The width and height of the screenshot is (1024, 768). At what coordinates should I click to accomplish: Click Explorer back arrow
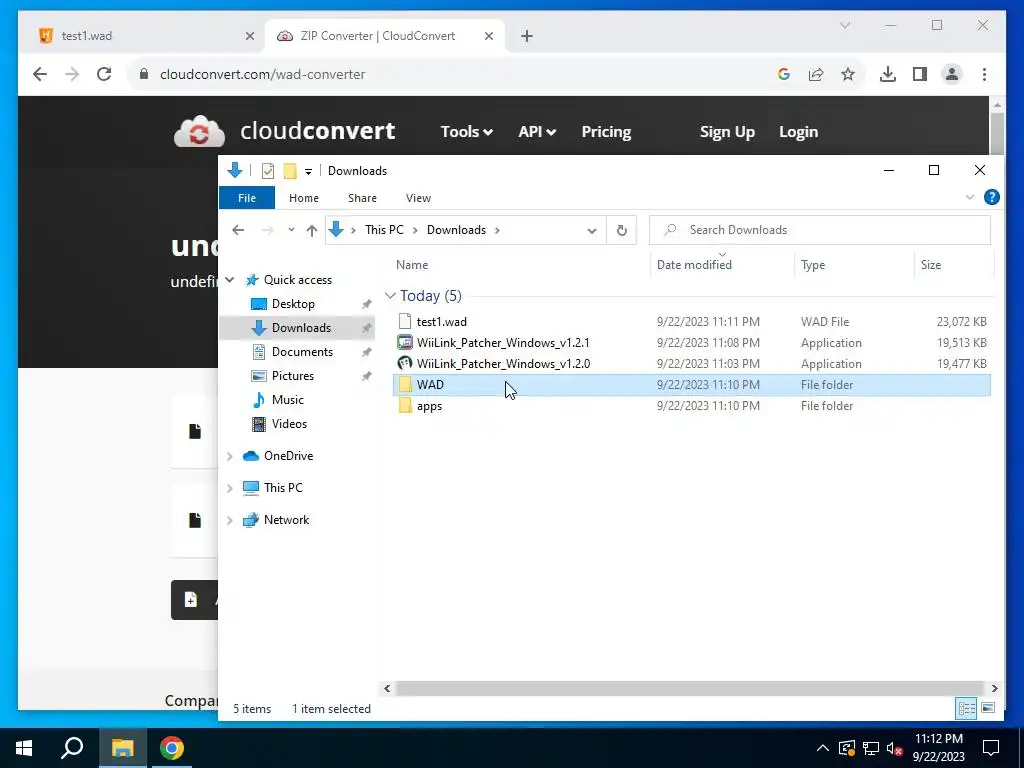pyautogui.click(x=238, y=230)
